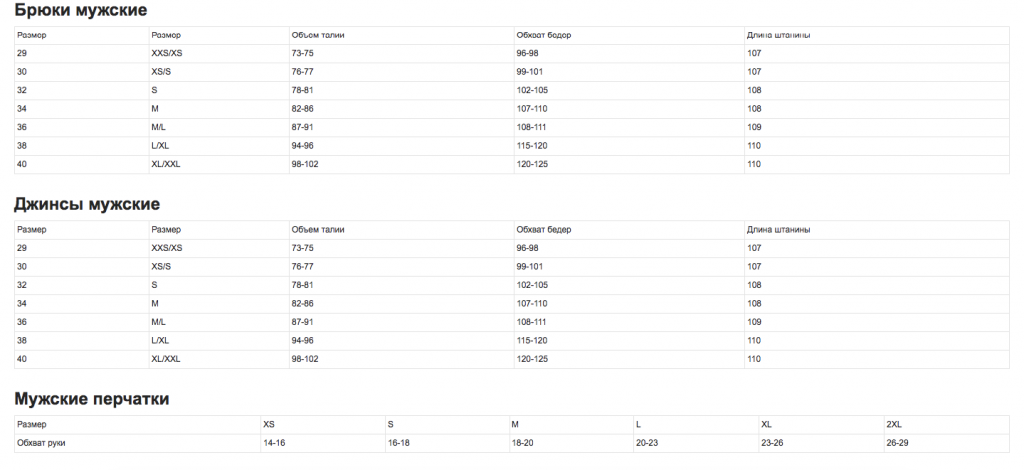
Task: Click Длина штанины header in trousers table
Action: point(779,35)
